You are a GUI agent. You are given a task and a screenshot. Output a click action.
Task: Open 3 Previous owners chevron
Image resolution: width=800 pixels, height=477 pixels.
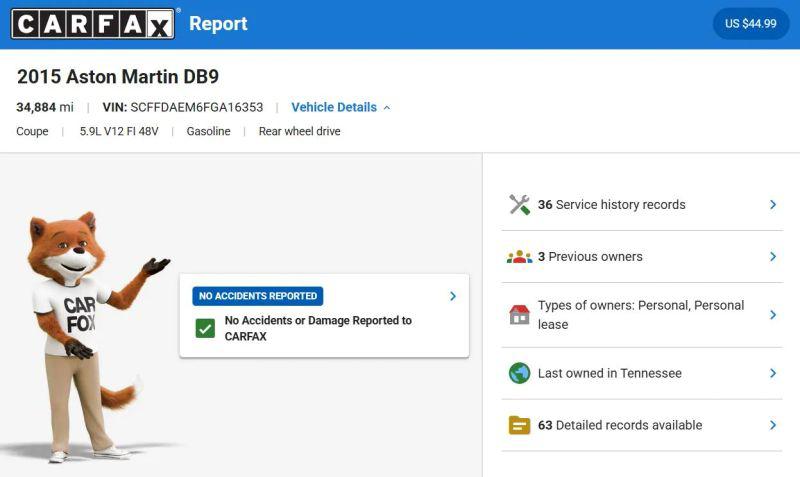pyautogui.click(x=773, y=257)
